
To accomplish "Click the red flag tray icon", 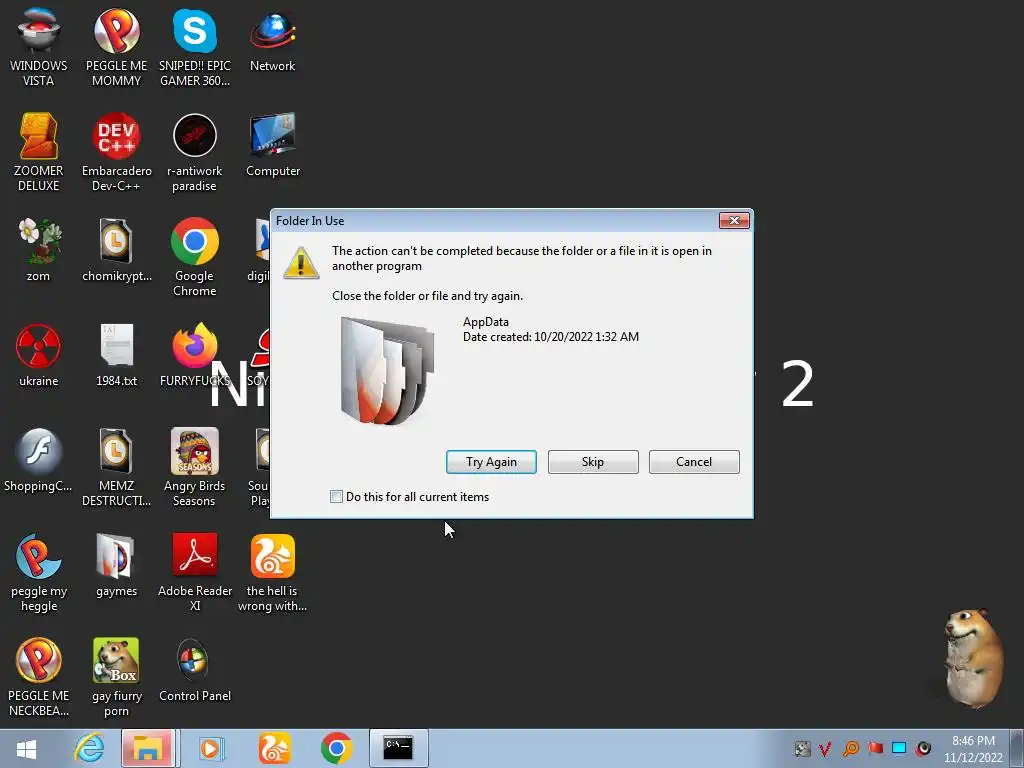I will pos(875,748).
